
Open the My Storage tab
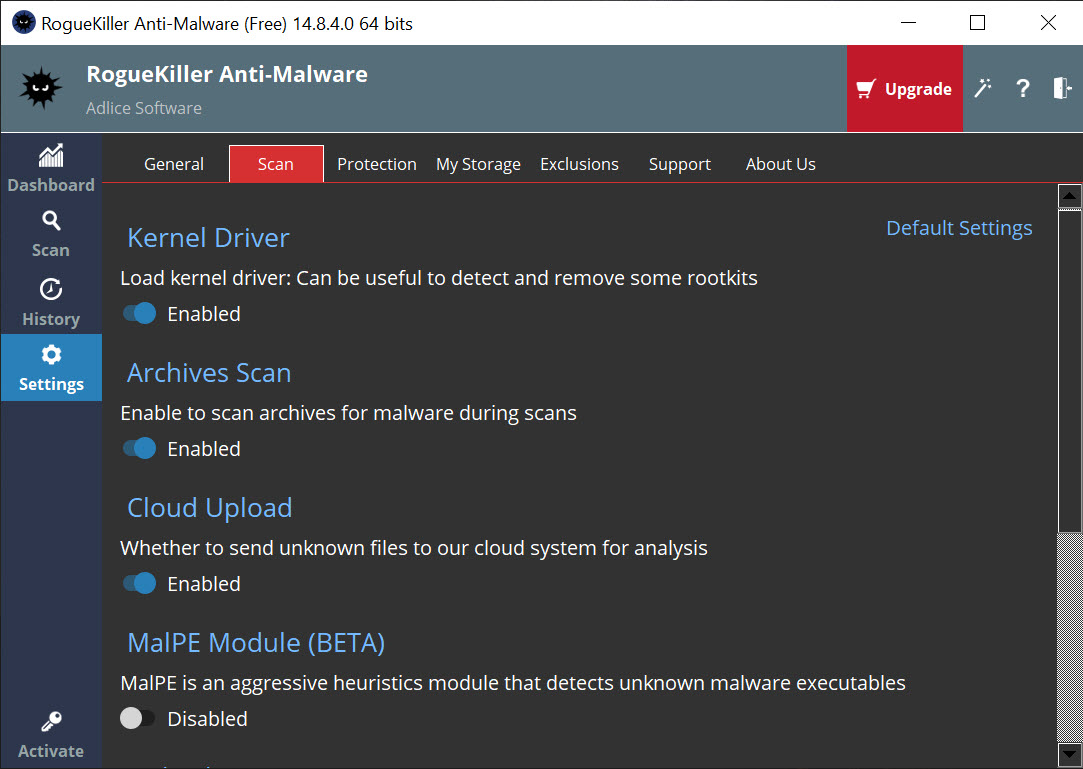478,165
